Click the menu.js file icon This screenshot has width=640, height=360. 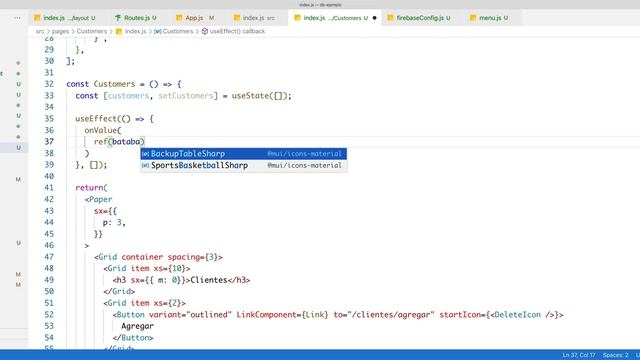pyautogui.click(x=473, y=18)
